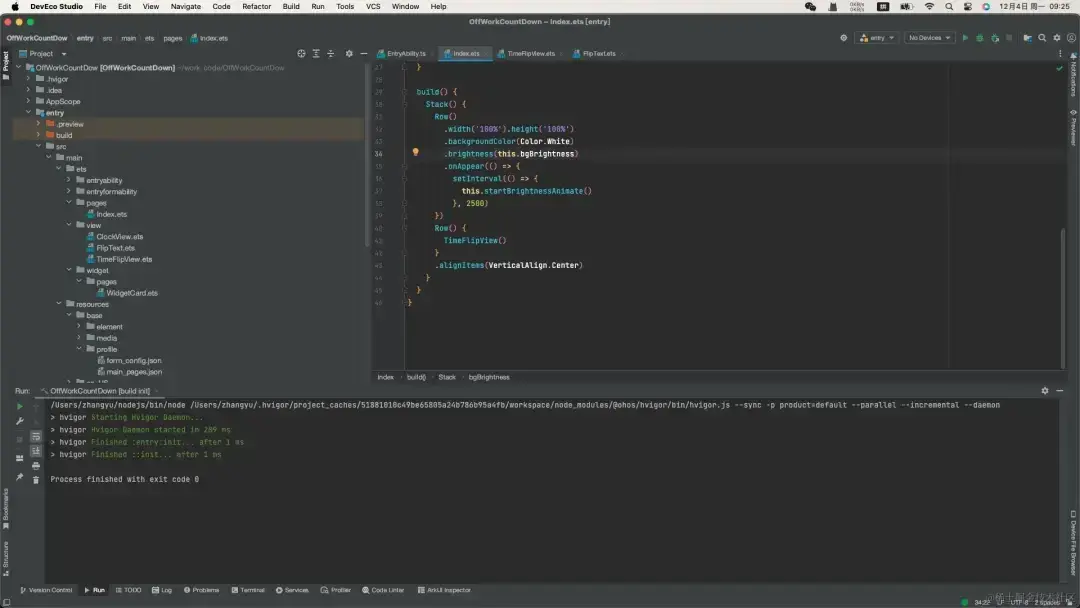The height and width of the screenshot is (608, 1080).
Task: Open the Navigate menu
Action: pyautogui.click(x=185, y=6)
